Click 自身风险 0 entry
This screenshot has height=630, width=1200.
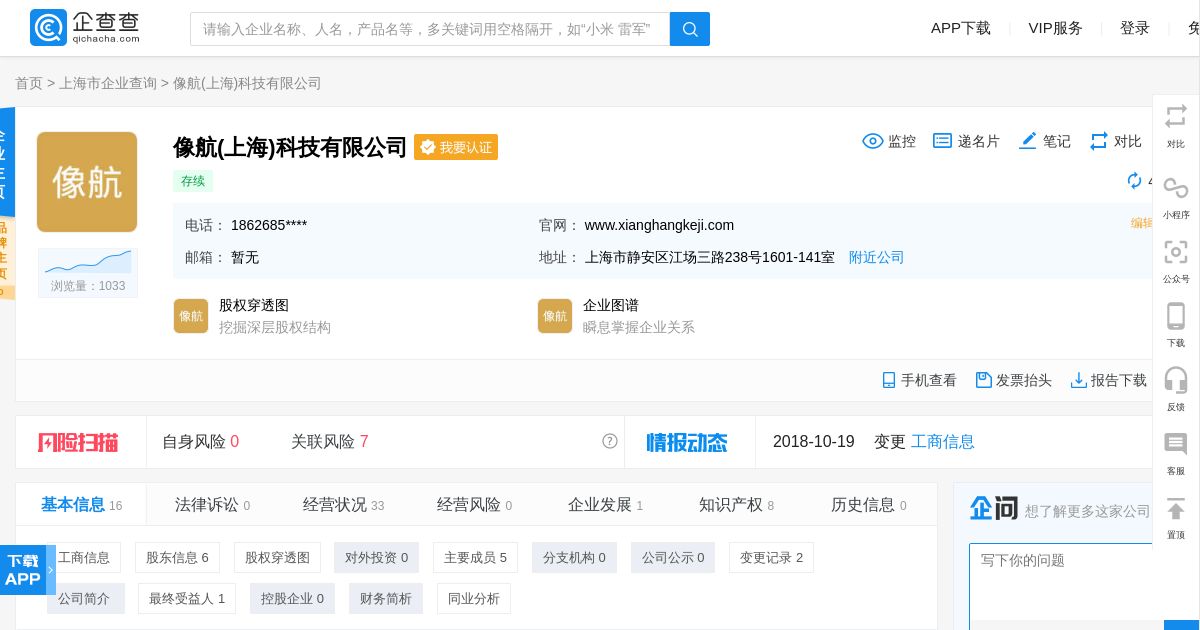coord(200,442)
